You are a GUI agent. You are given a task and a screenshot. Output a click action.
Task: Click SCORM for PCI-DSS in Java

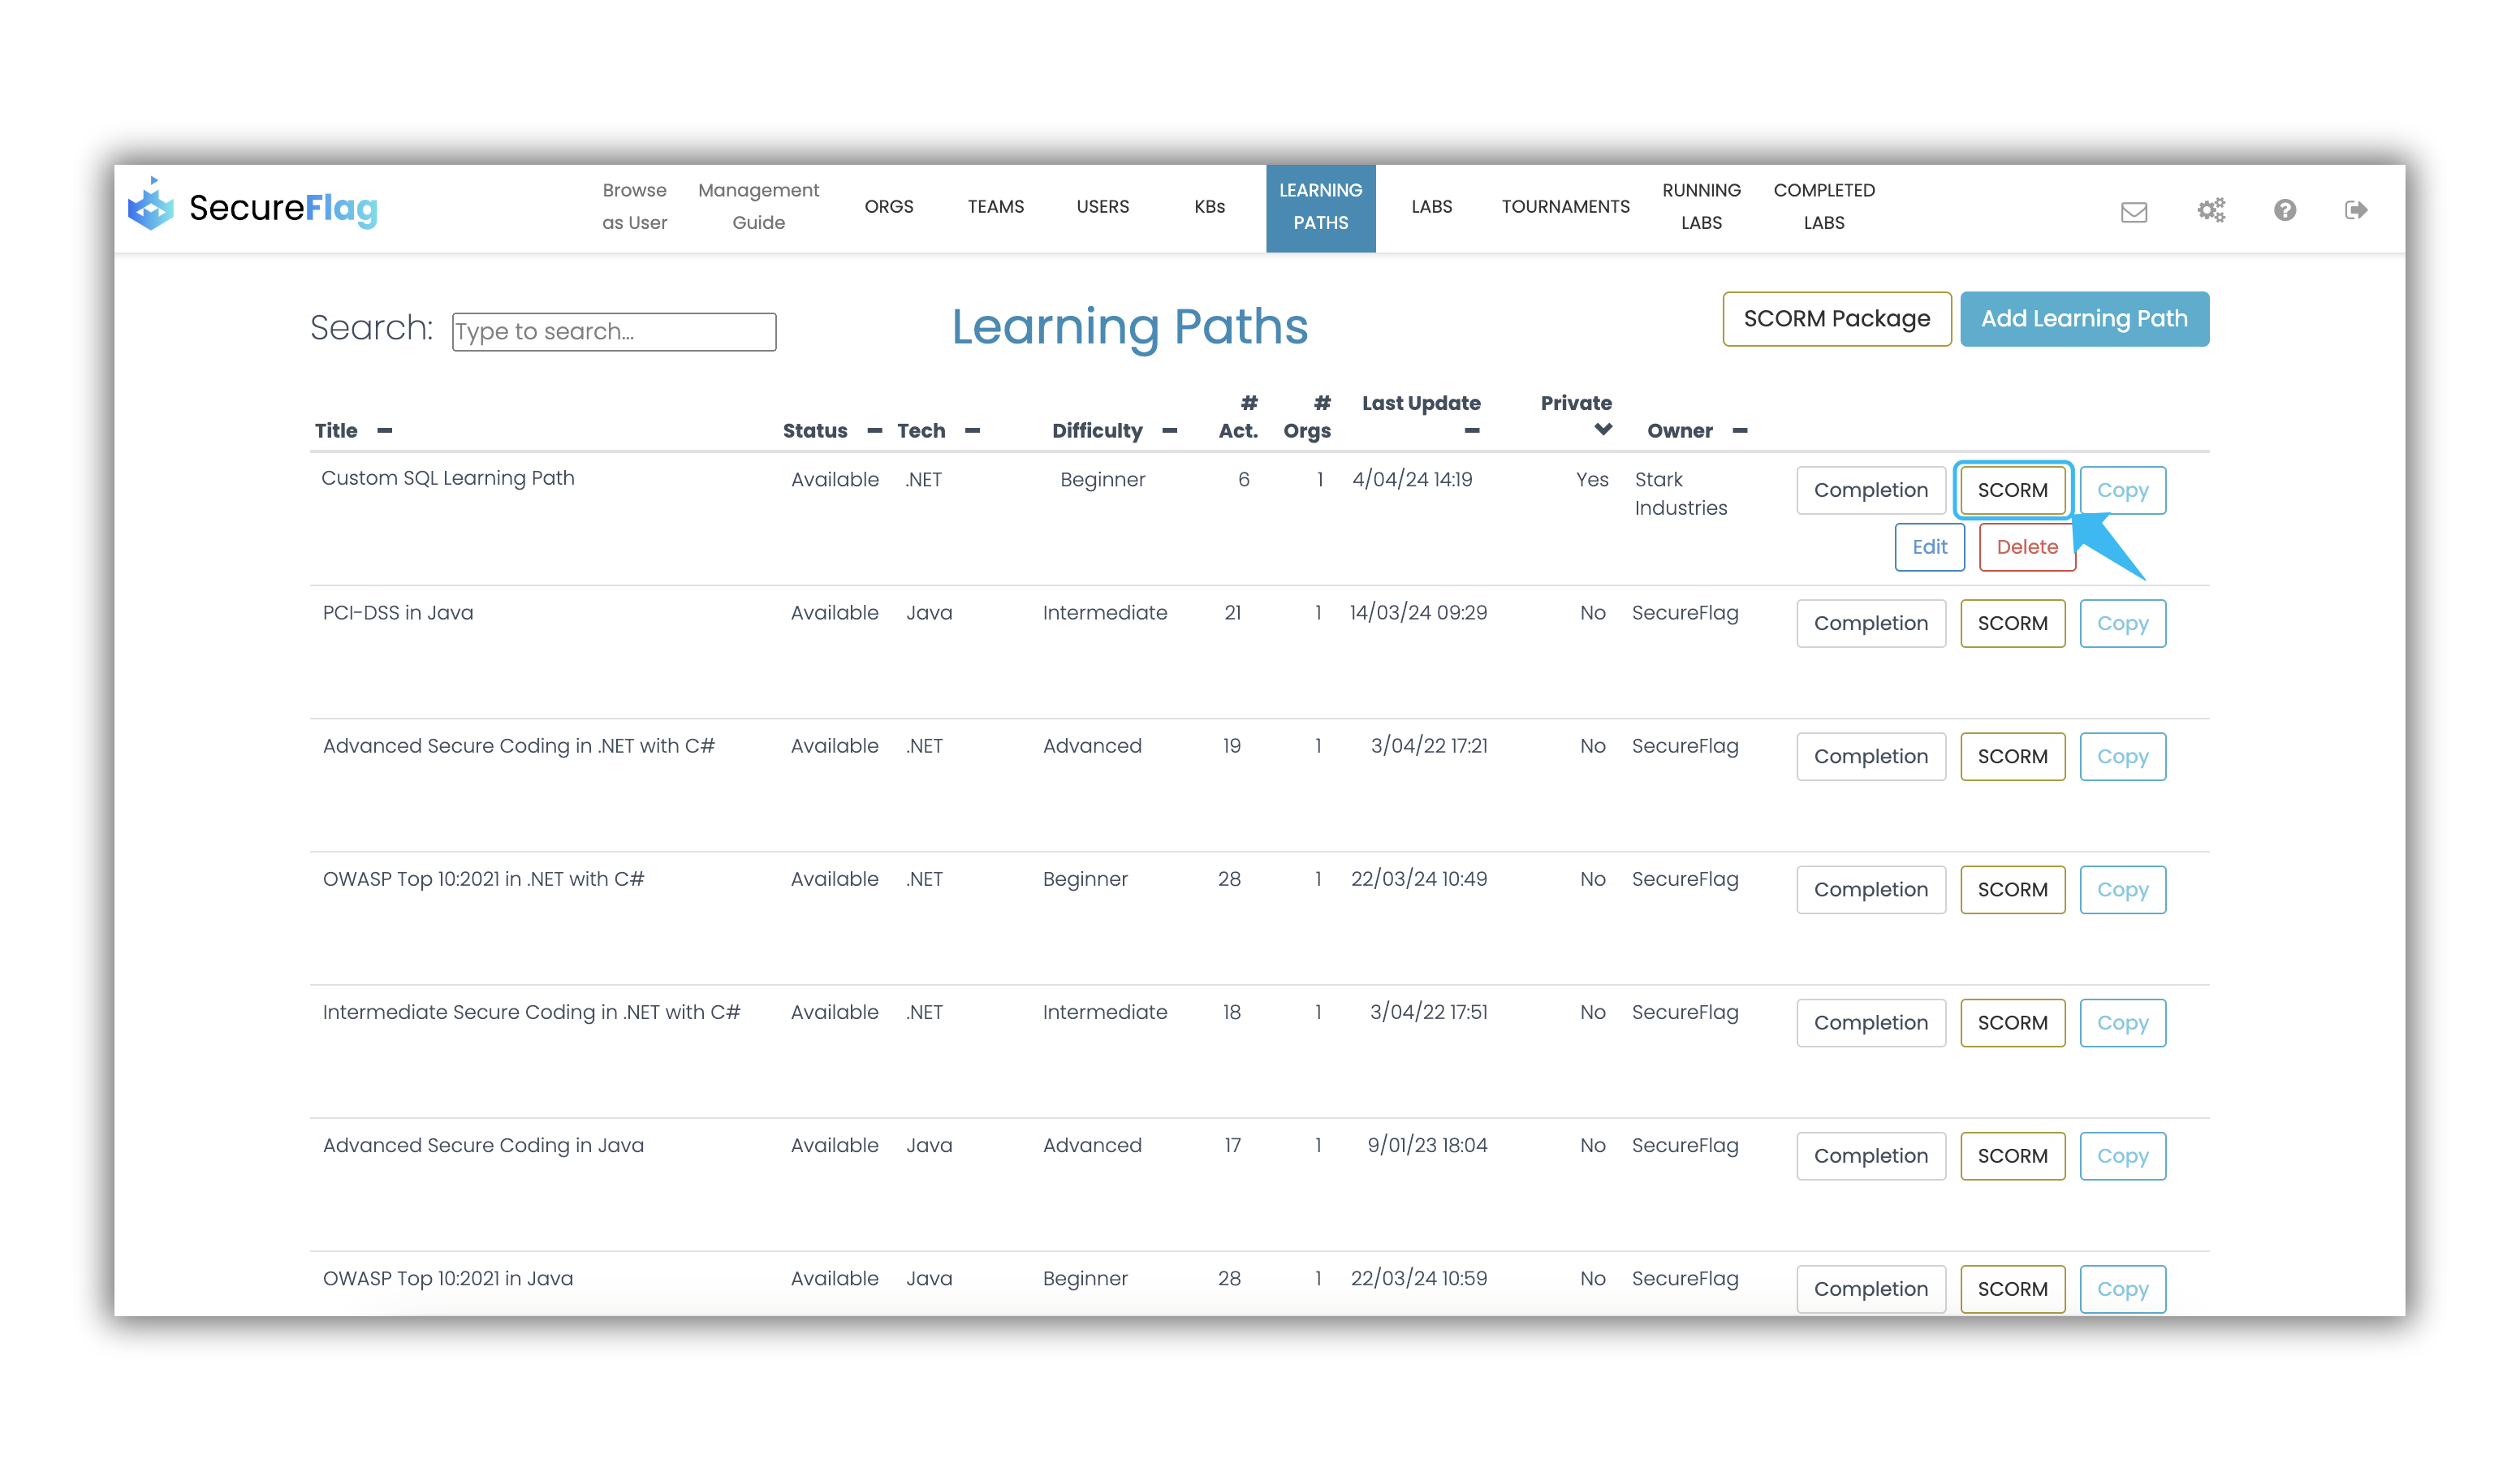(x=2013, y=624)
